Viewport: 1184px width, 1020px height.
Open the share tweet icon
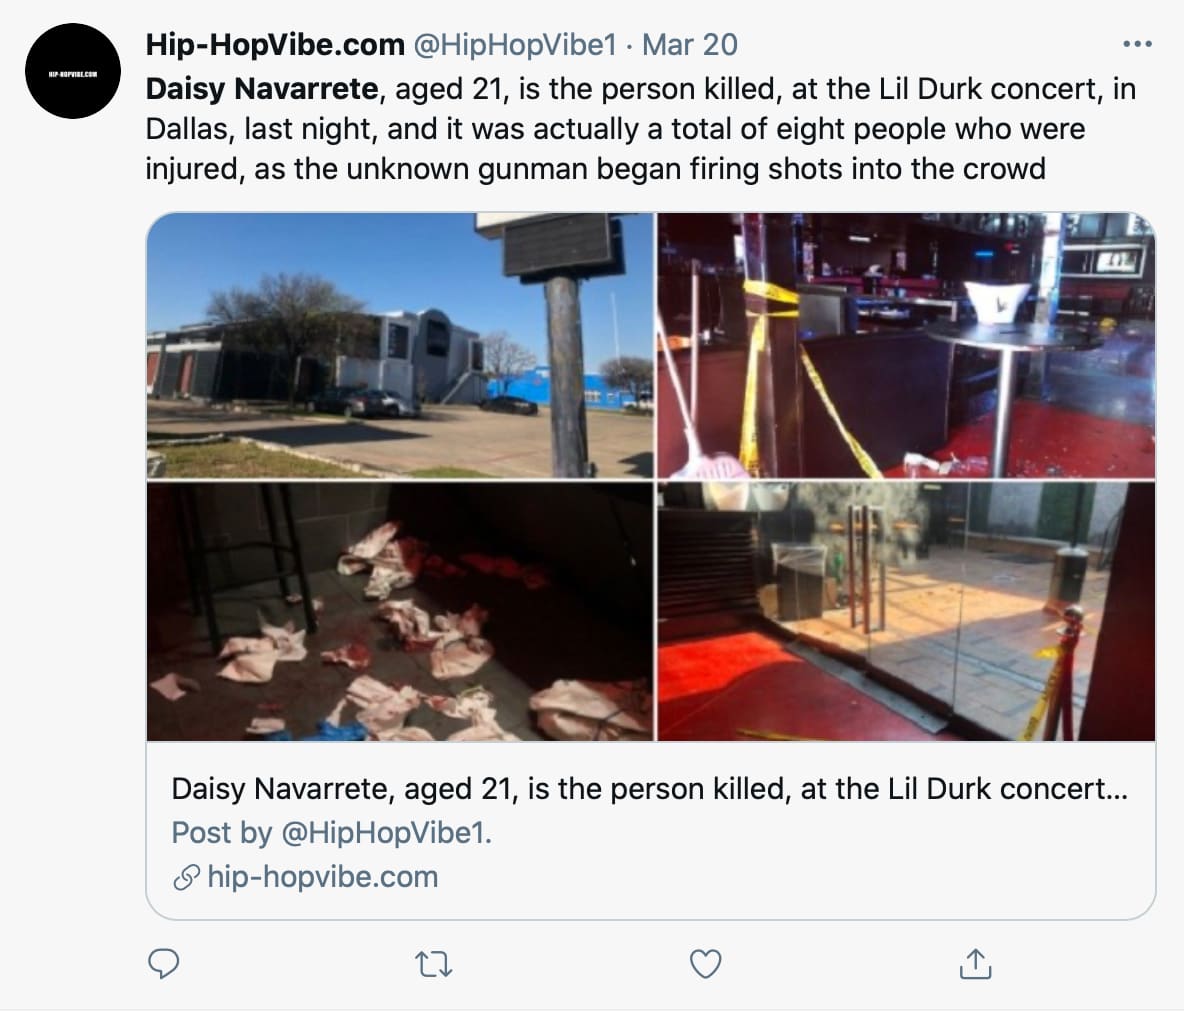(974, 963)
